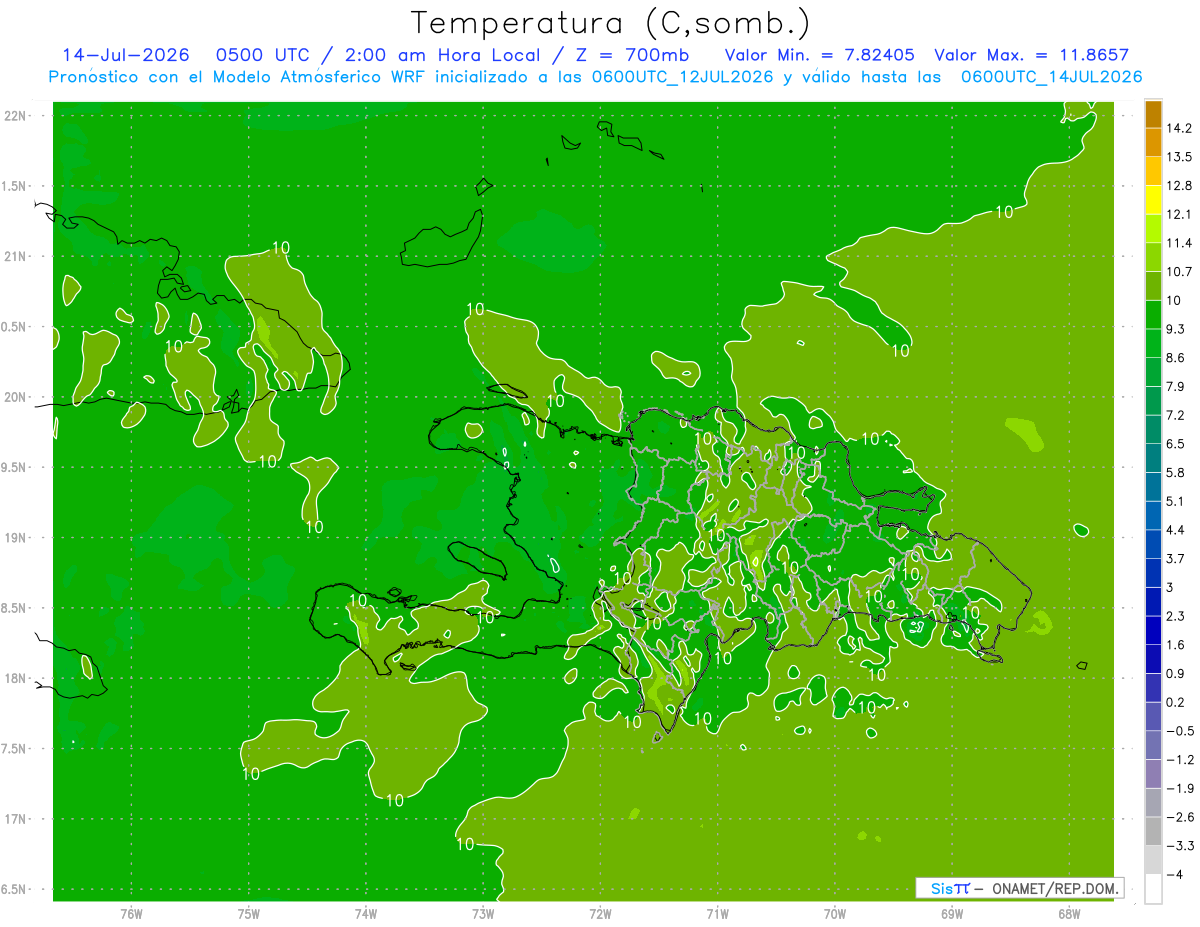Click the 4.4 label on the color scale

point(1175,530)
